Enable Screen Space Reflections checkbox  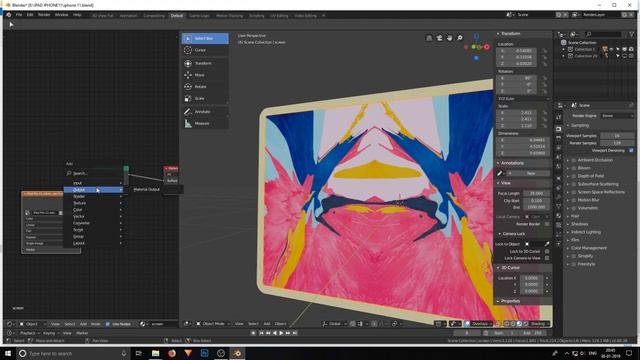(x=574, y=192)
